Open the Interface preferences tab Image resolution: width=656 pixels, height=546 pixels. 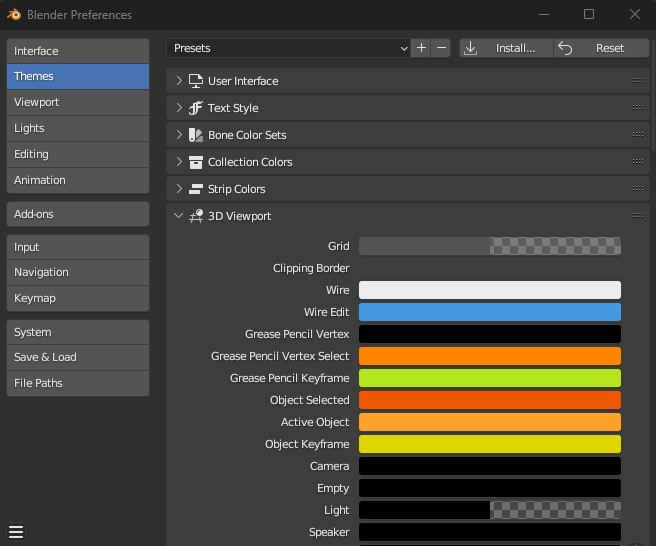78,51
